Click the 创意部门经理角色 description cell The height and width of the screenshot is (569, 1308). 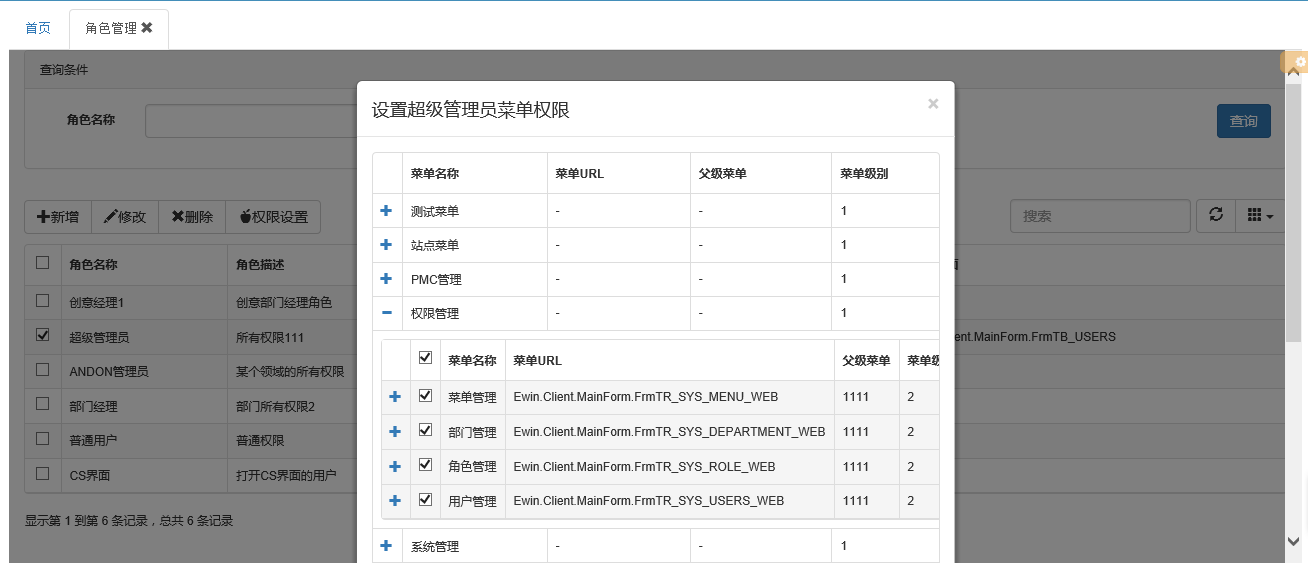291,302
